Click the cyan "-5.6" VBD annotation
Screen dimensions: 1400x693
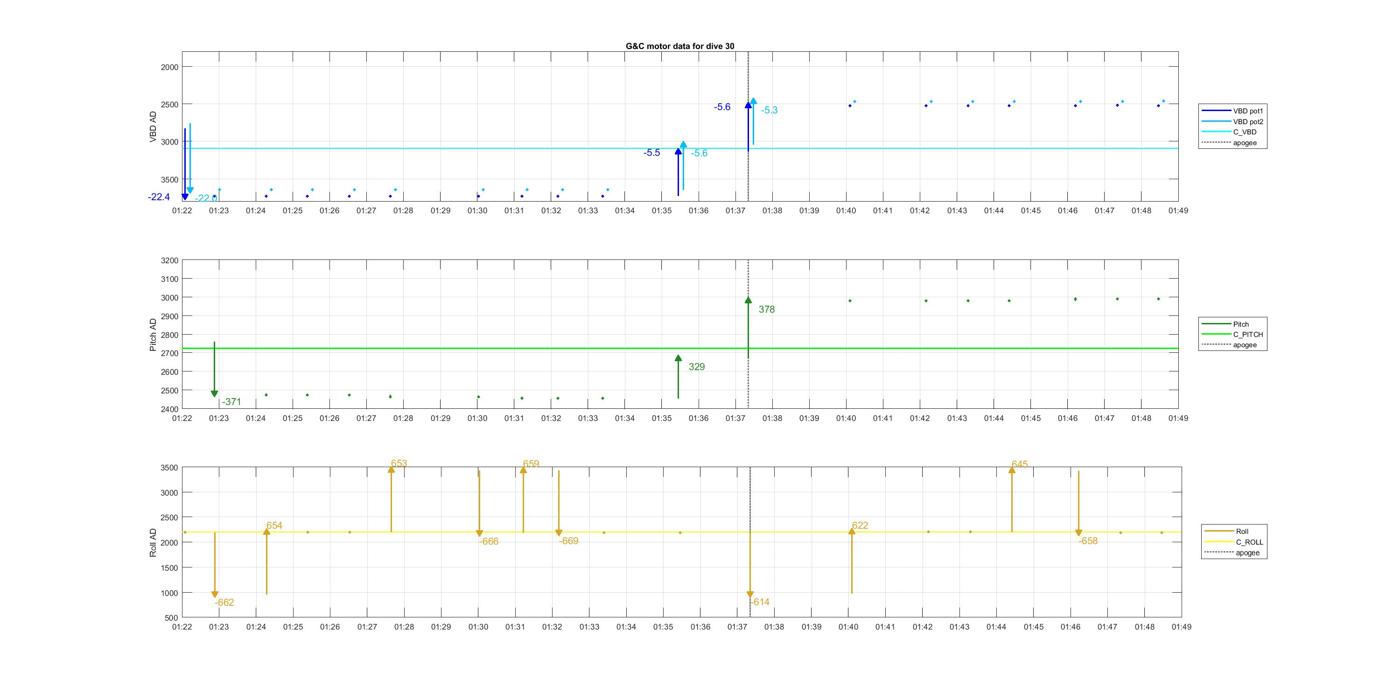coord(699,153)
